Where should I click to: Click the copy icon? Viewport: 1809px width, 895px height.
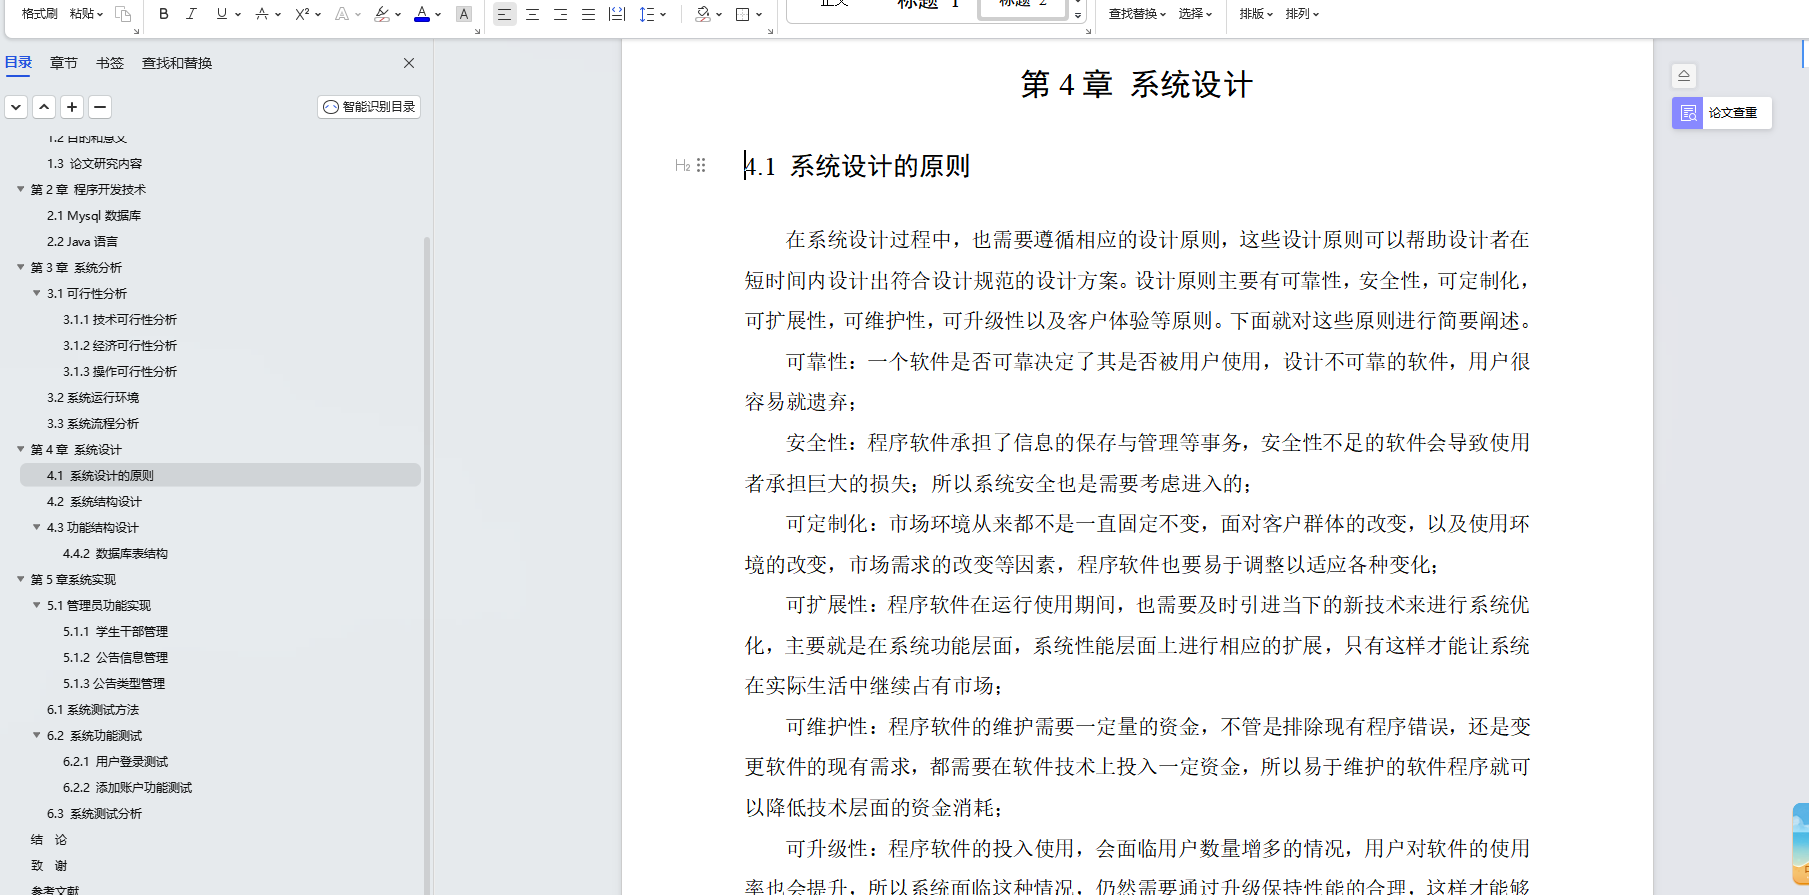click(123, 14)
